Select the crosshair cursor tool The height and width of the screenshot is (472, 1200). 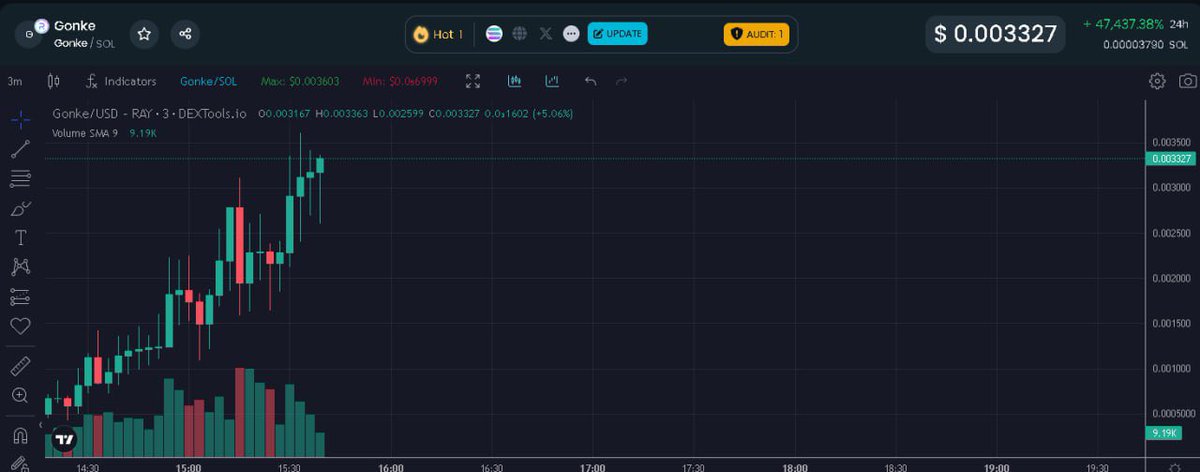click(20, 120)
